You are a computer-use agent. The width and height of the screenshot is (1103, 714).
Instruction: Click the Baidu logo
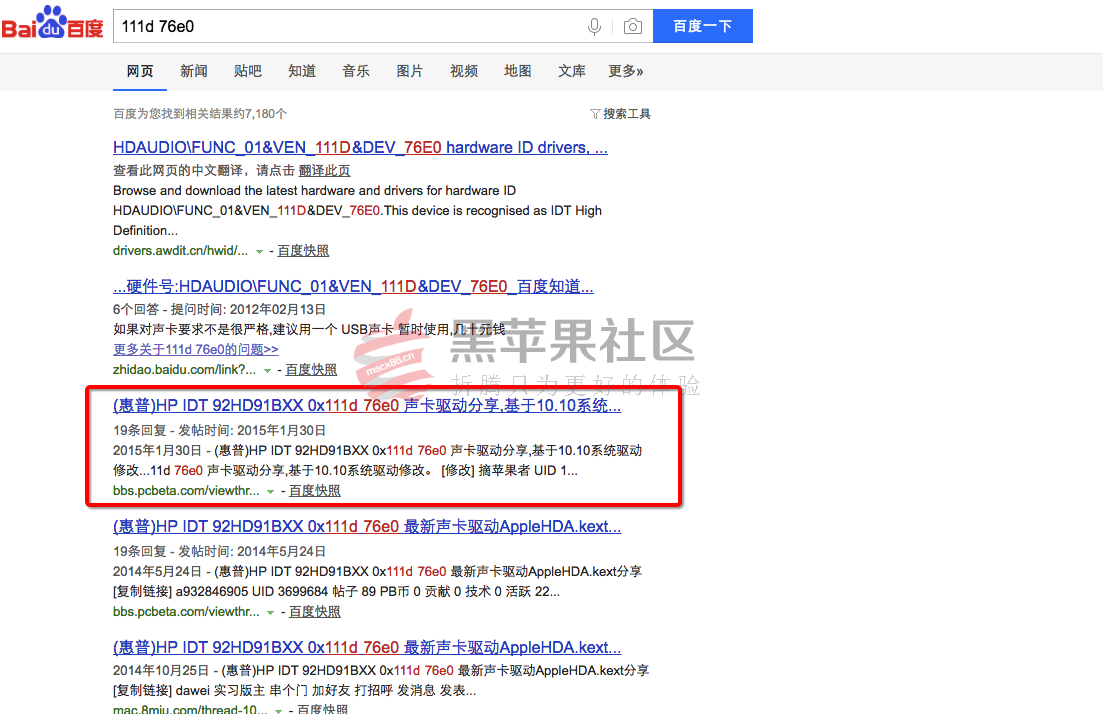[52, 23]
